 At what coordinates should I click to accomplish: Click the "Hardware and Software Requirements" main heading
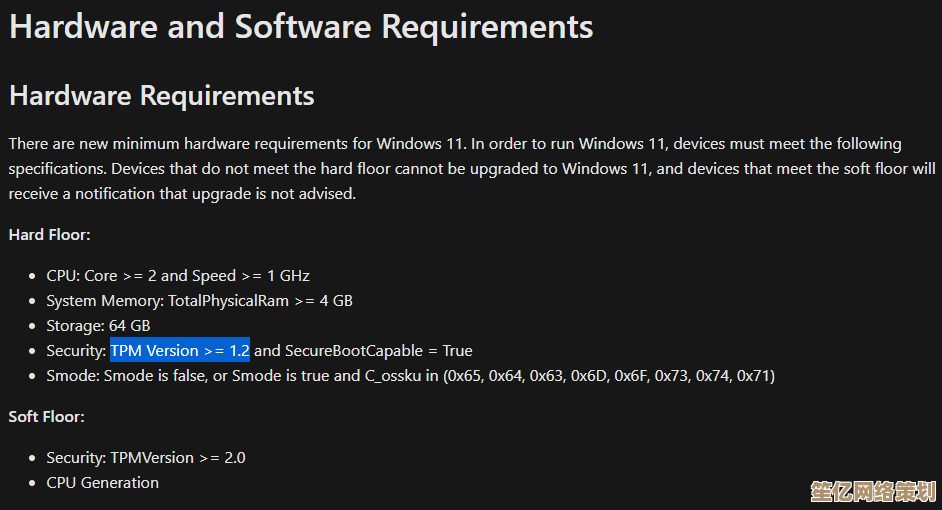click(x=300, y=27)
